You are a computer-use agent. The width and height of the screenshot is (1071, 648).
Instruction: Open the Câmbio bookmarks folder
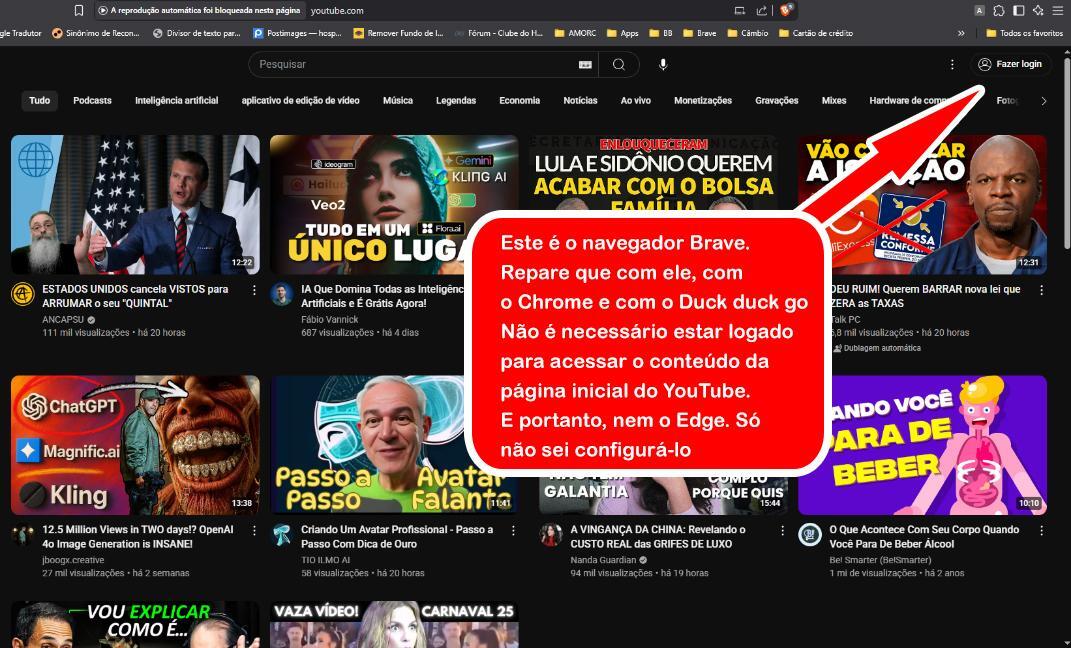[748, 33]
